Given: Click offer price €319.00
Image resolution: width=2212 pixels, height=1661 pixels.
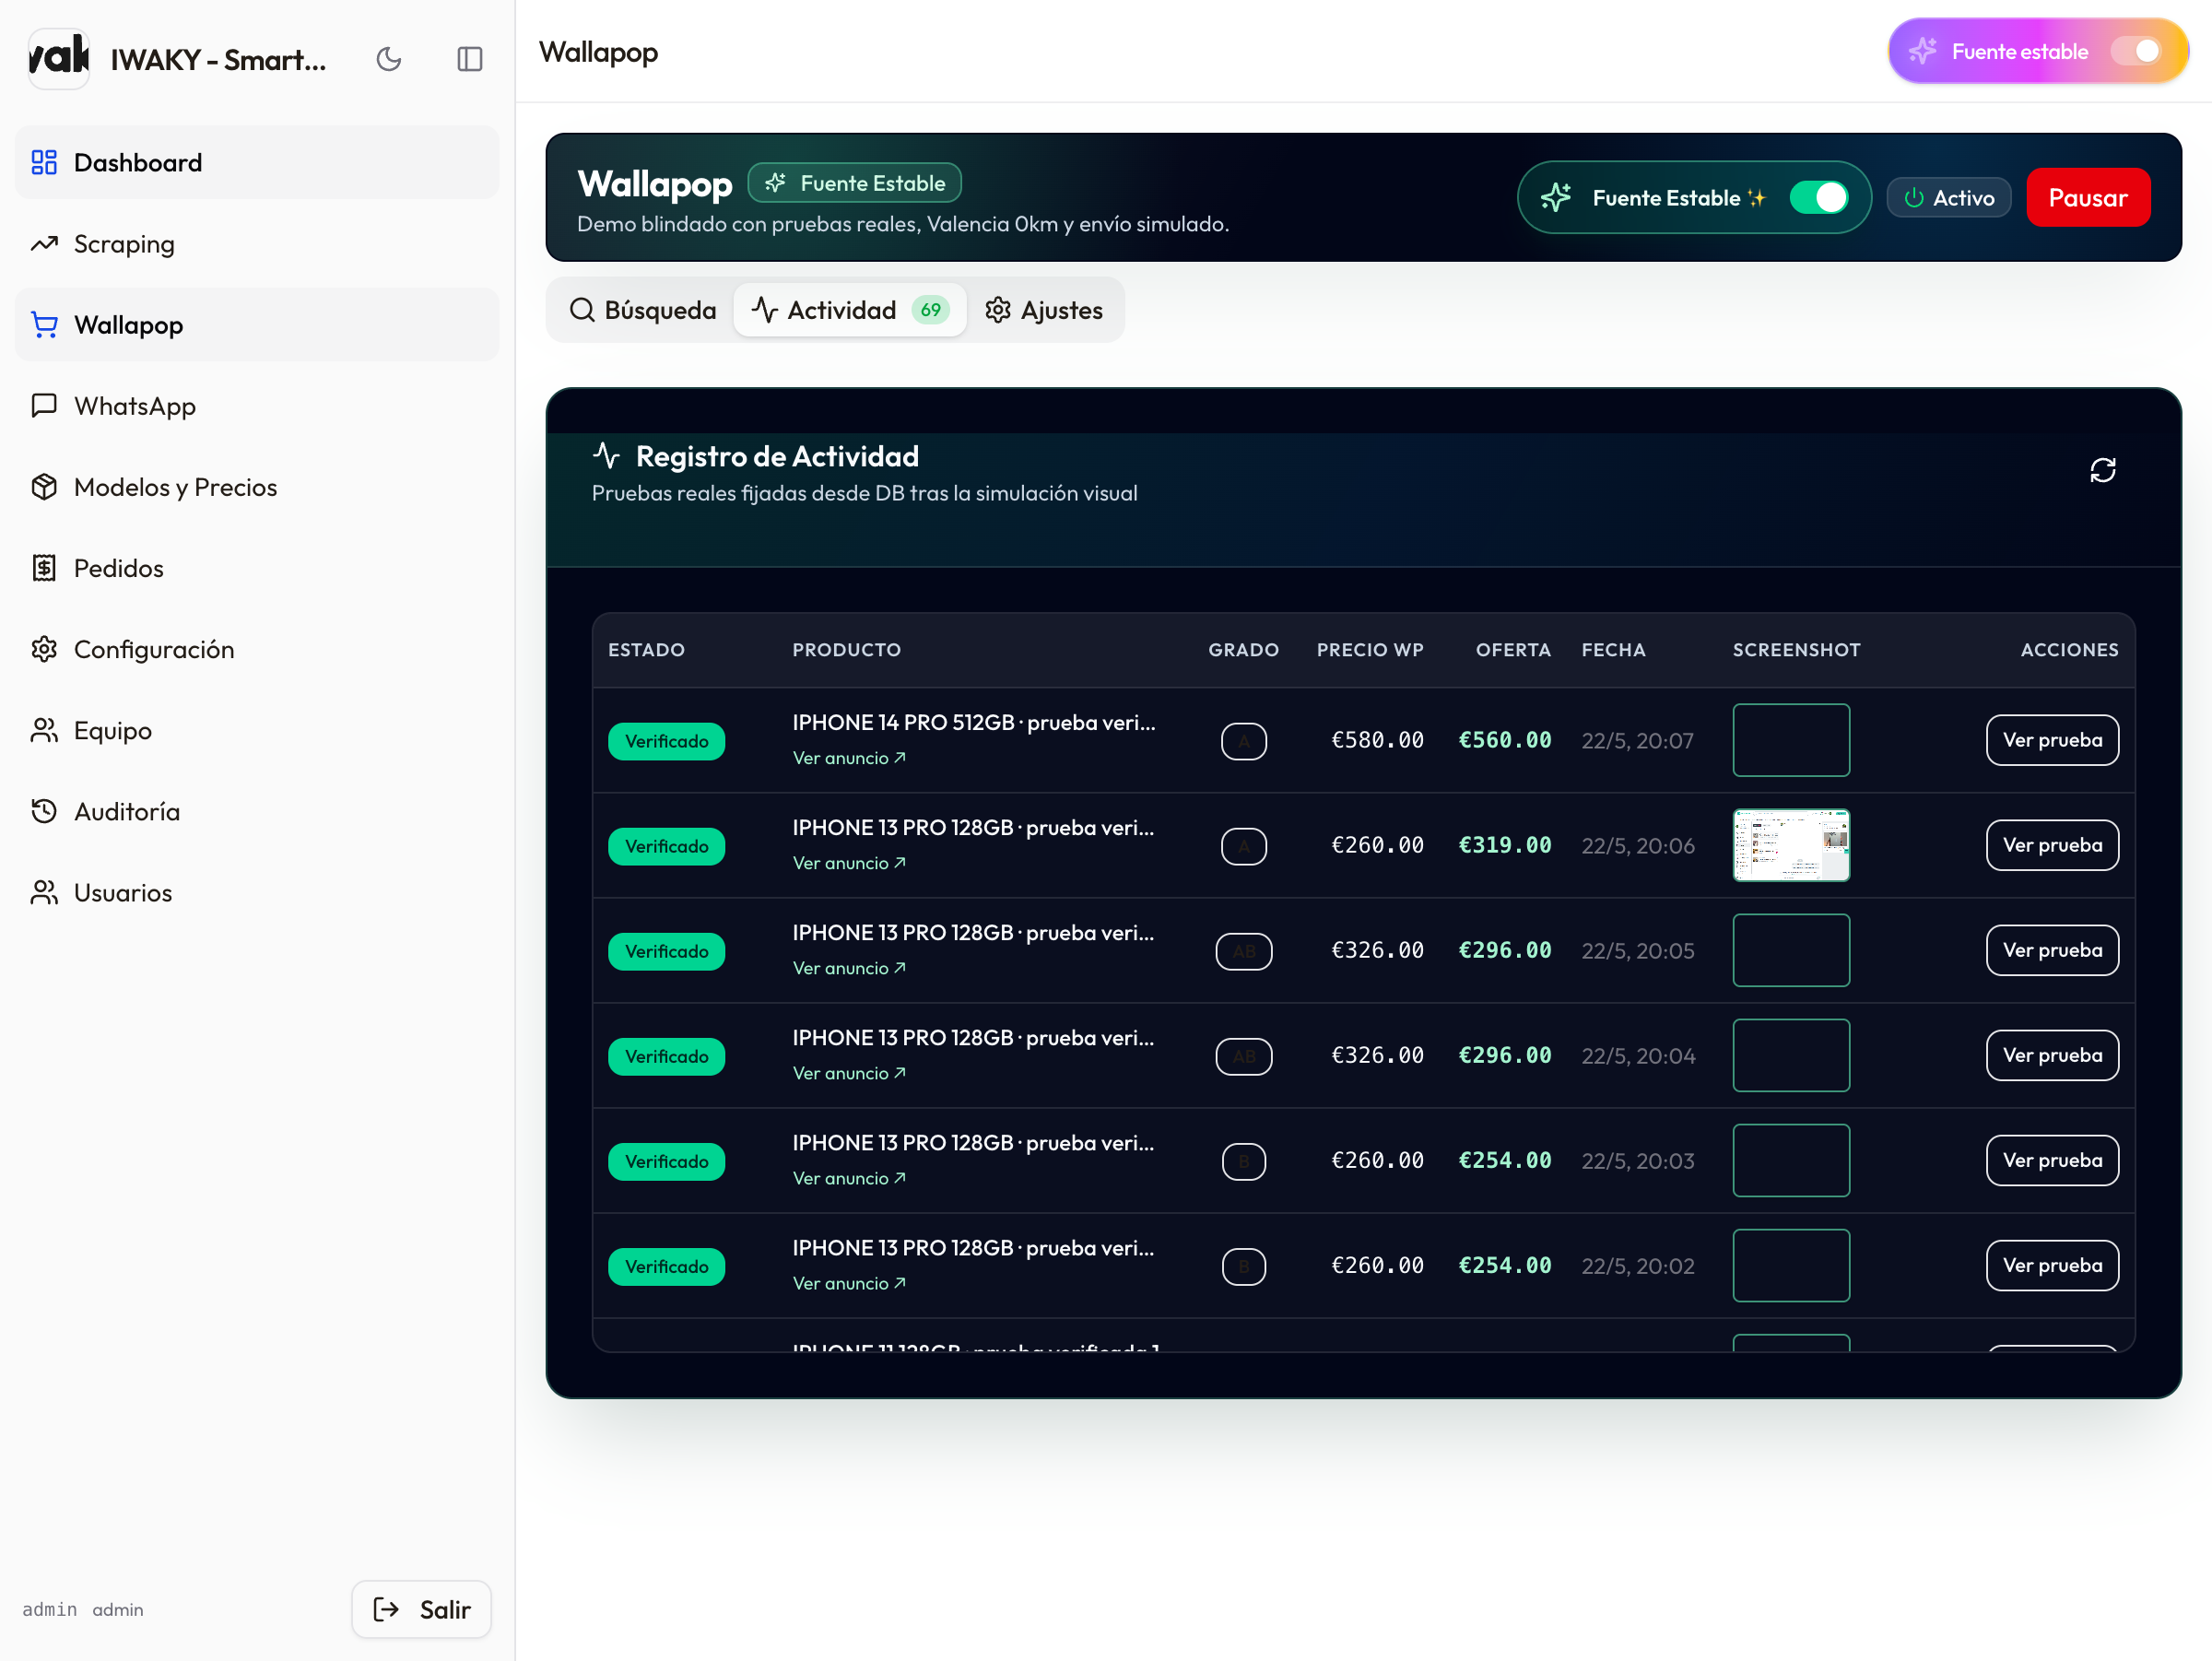Looking at the screenshot, I should click(1504, 845).
